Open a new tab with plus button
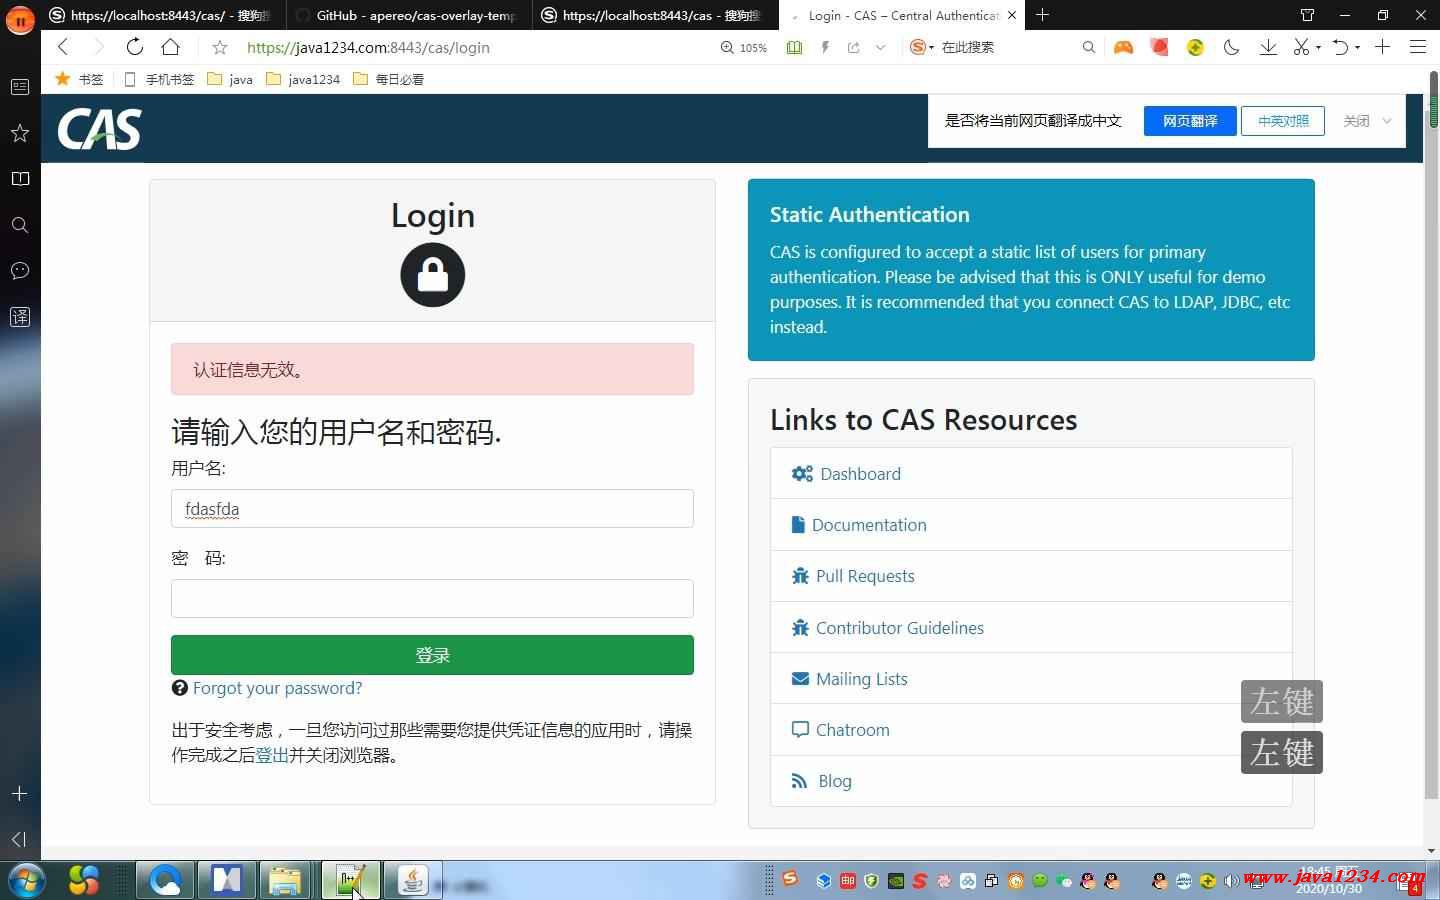1440x900 pixels. tap(1042, 15)
